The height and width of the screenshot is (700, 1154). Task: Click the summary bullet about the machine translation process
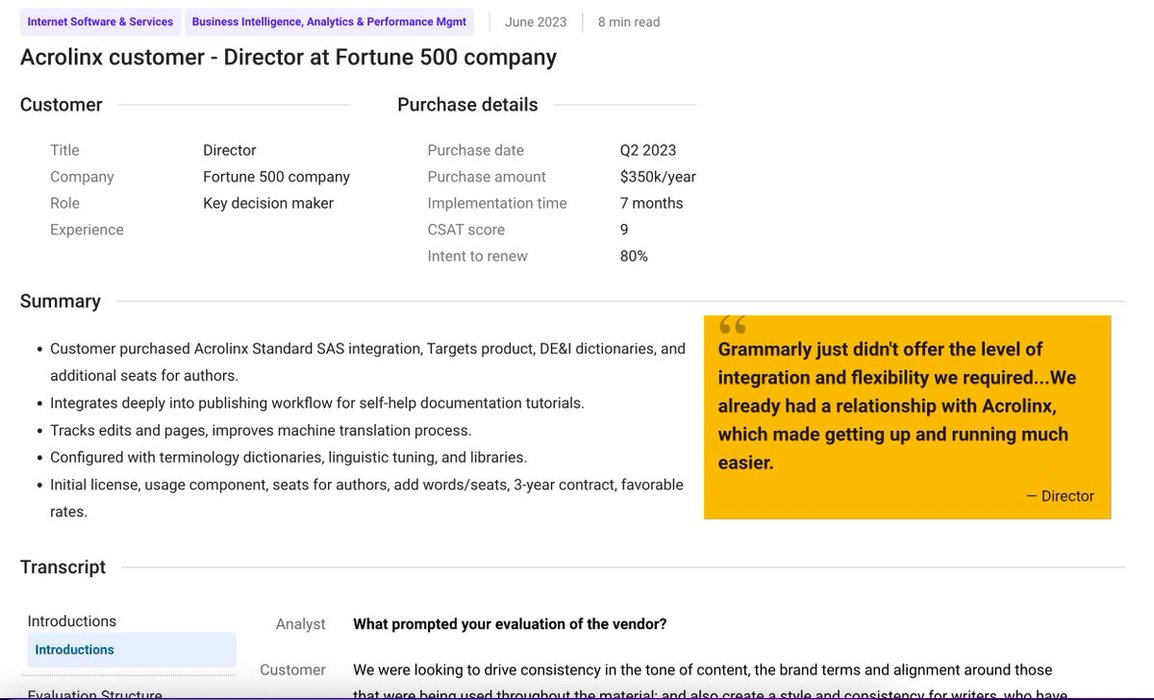pos(261,430)
